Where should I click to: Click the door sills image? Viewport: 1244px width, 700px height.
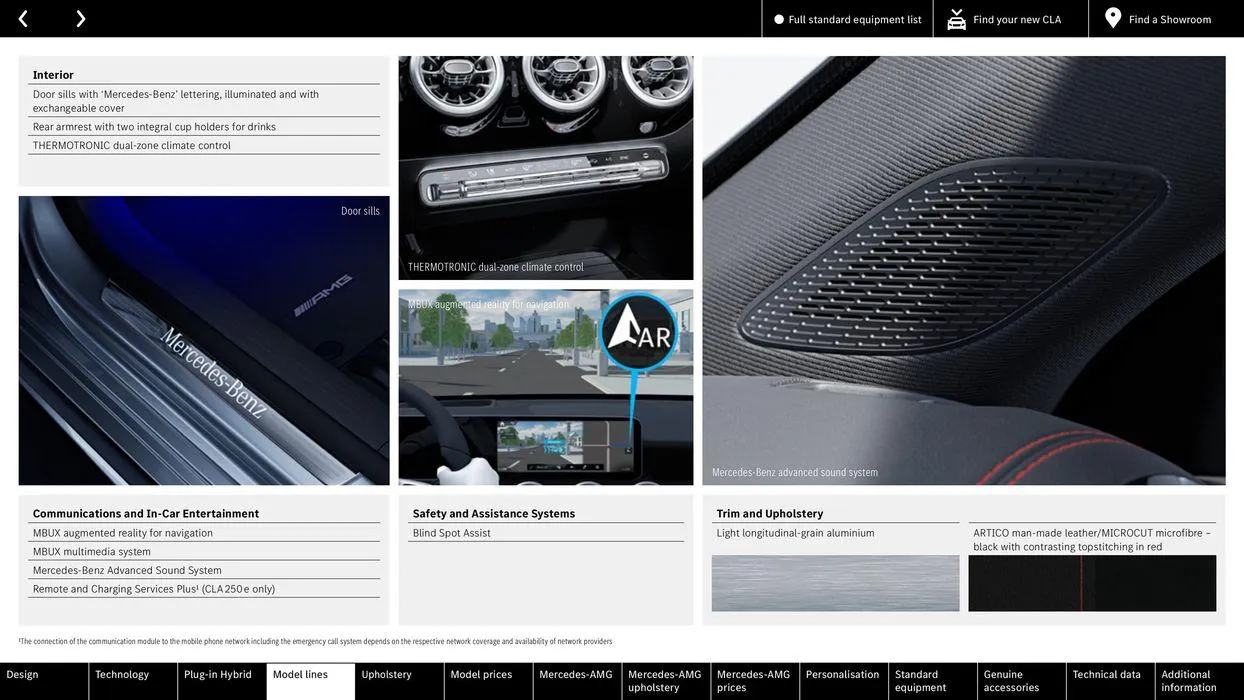(x=204, y=340)
